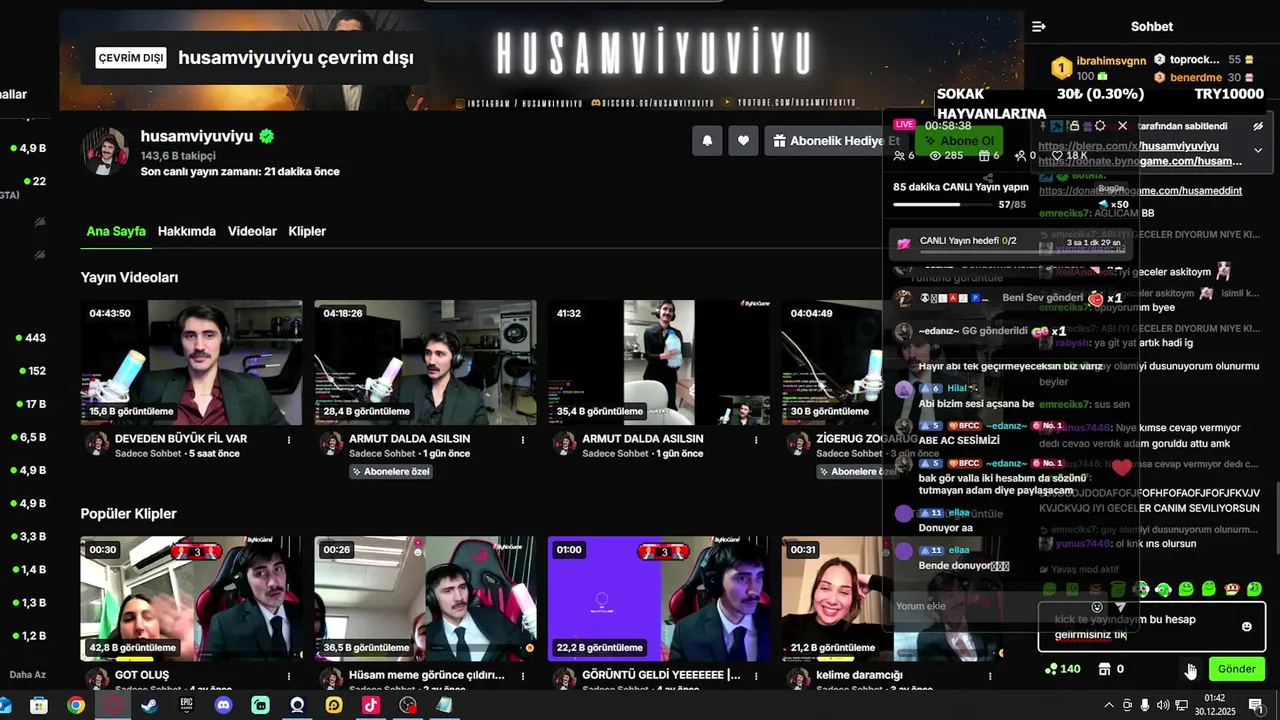1280x720 pixels.
Task: Expand the pinned message chevron
Action: (1258, 150)
